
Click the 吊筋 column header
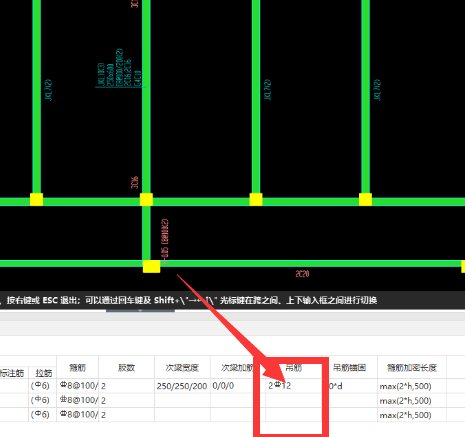[293, 367]
